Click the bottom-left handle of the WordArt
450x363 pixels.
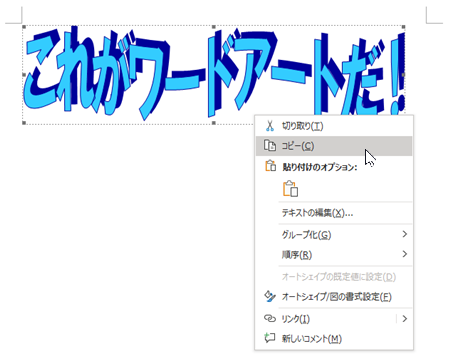pyautogui.click(x=24, y=123)
